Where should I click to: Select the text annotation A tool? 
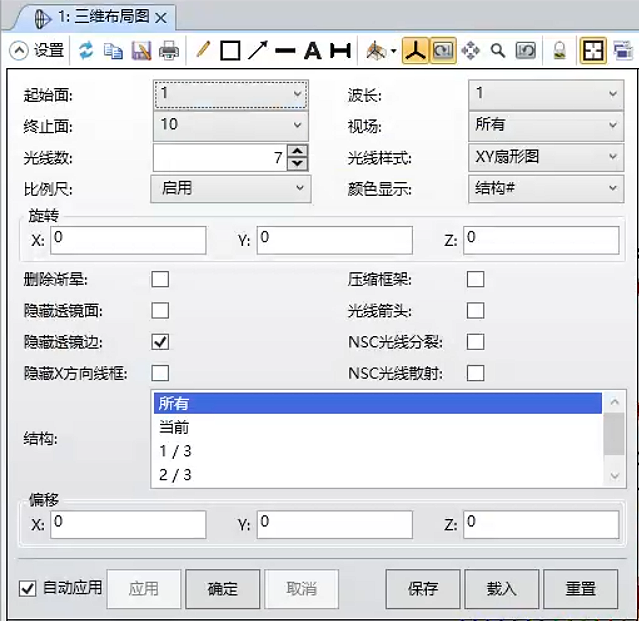click(313, 51)
